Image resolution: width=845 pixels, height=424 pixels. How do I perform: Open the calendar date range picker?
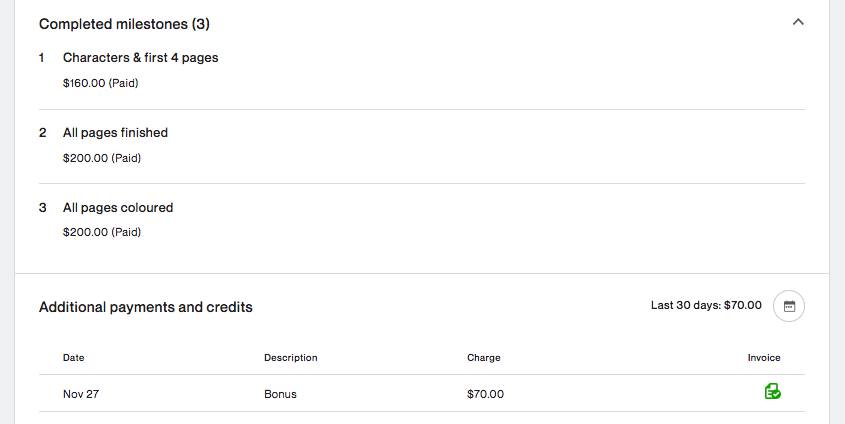click(789, 306)
